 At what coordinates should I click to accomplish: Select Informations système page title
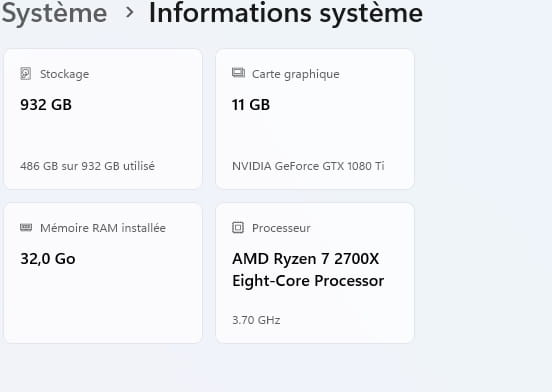286,13
